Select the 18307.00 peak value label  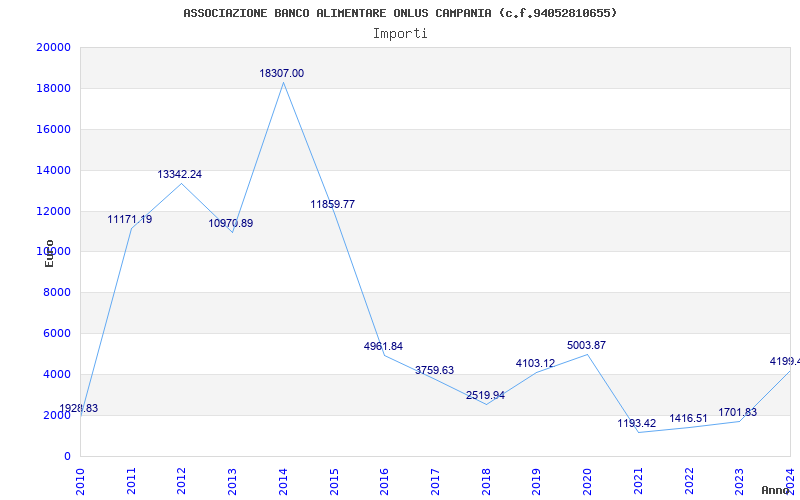coord(282,73)
